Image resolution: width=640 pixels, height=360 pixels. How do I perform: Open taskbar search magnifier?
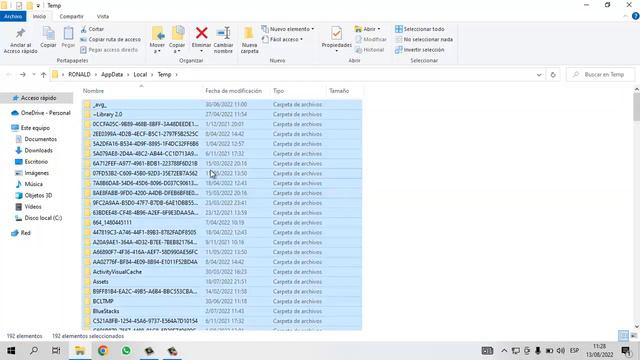[x=34, y=351]
